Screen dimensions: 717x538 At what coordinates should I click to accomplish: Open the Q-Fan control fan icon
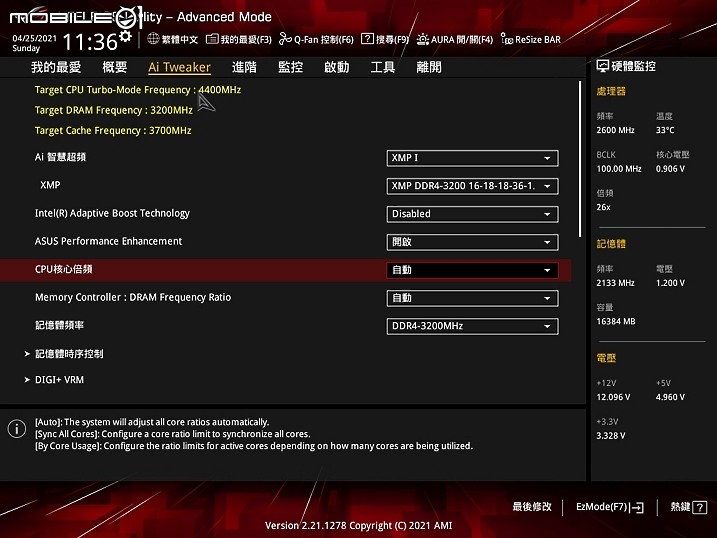point(285,39)
